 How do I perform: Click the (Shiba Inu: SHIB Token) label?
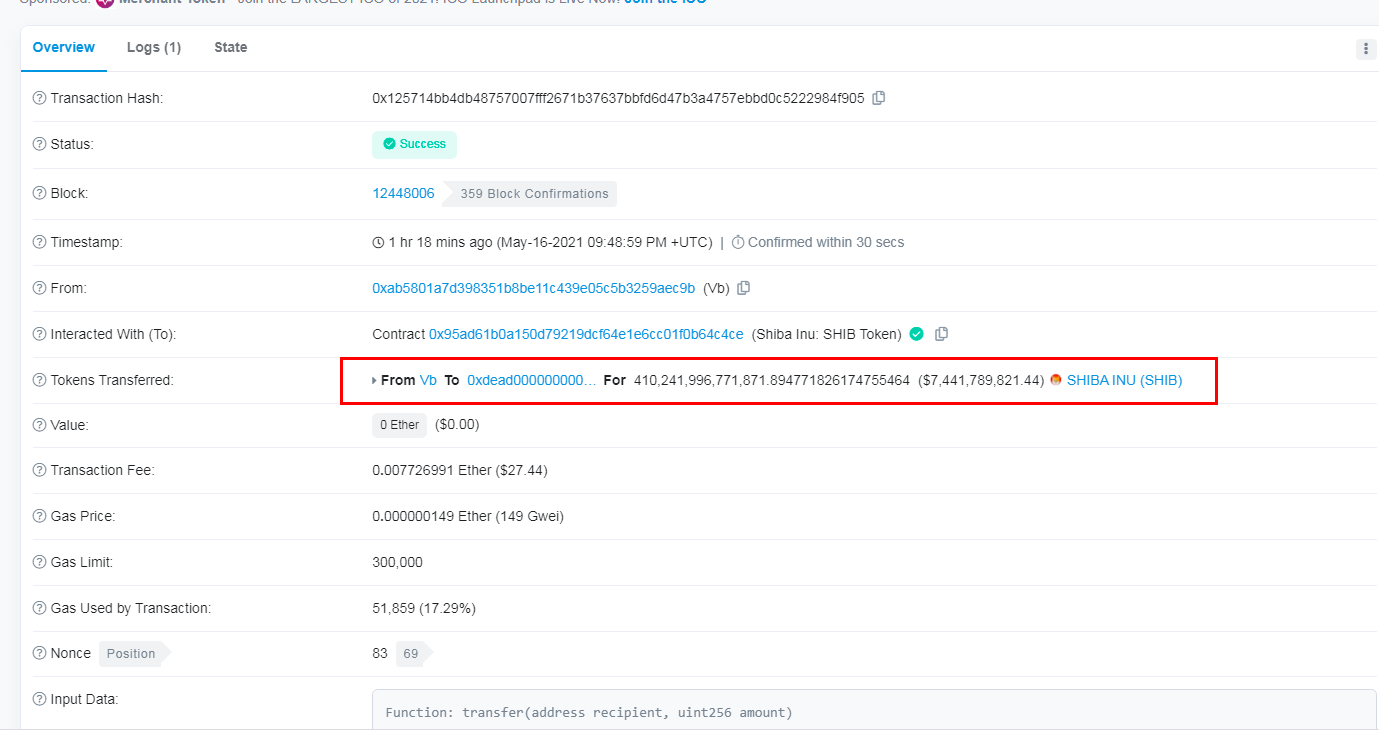(x=826, y=334)
